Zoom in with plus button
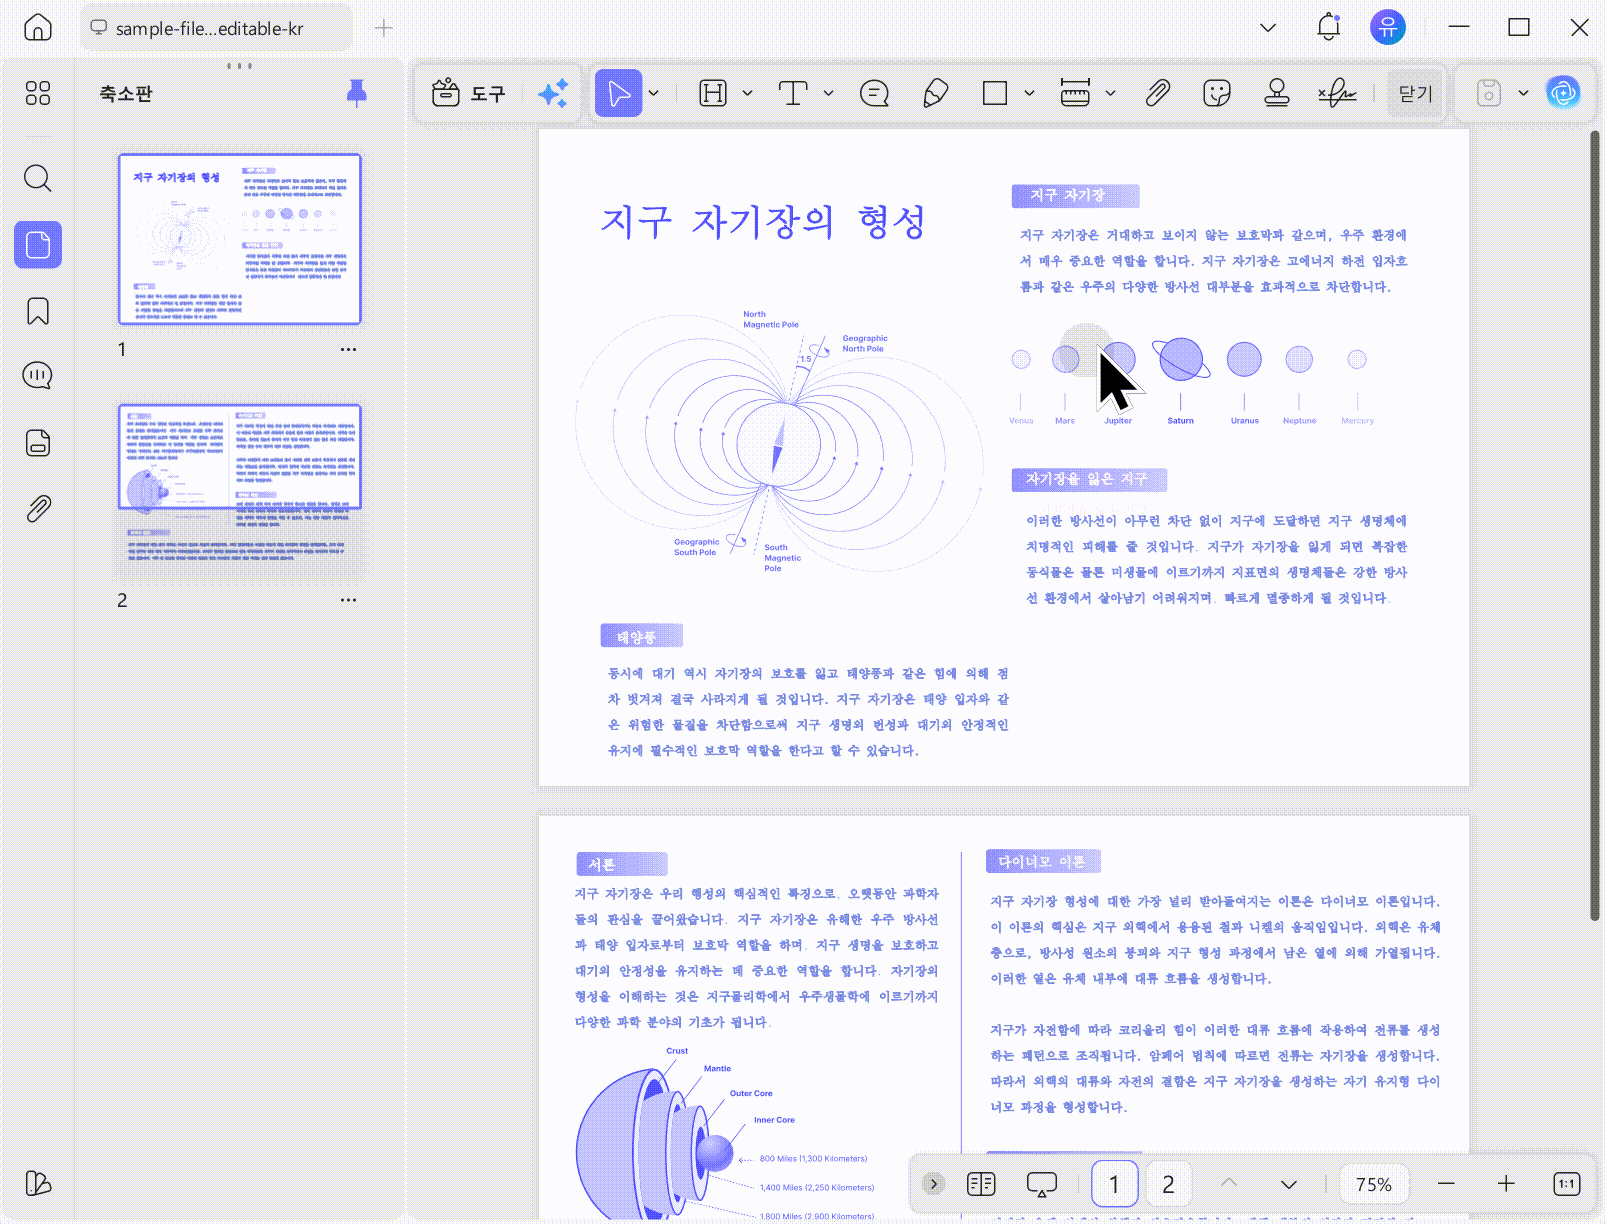The width and height of the screenshot is (1606, 1224). click(x=1506, y=1184)
